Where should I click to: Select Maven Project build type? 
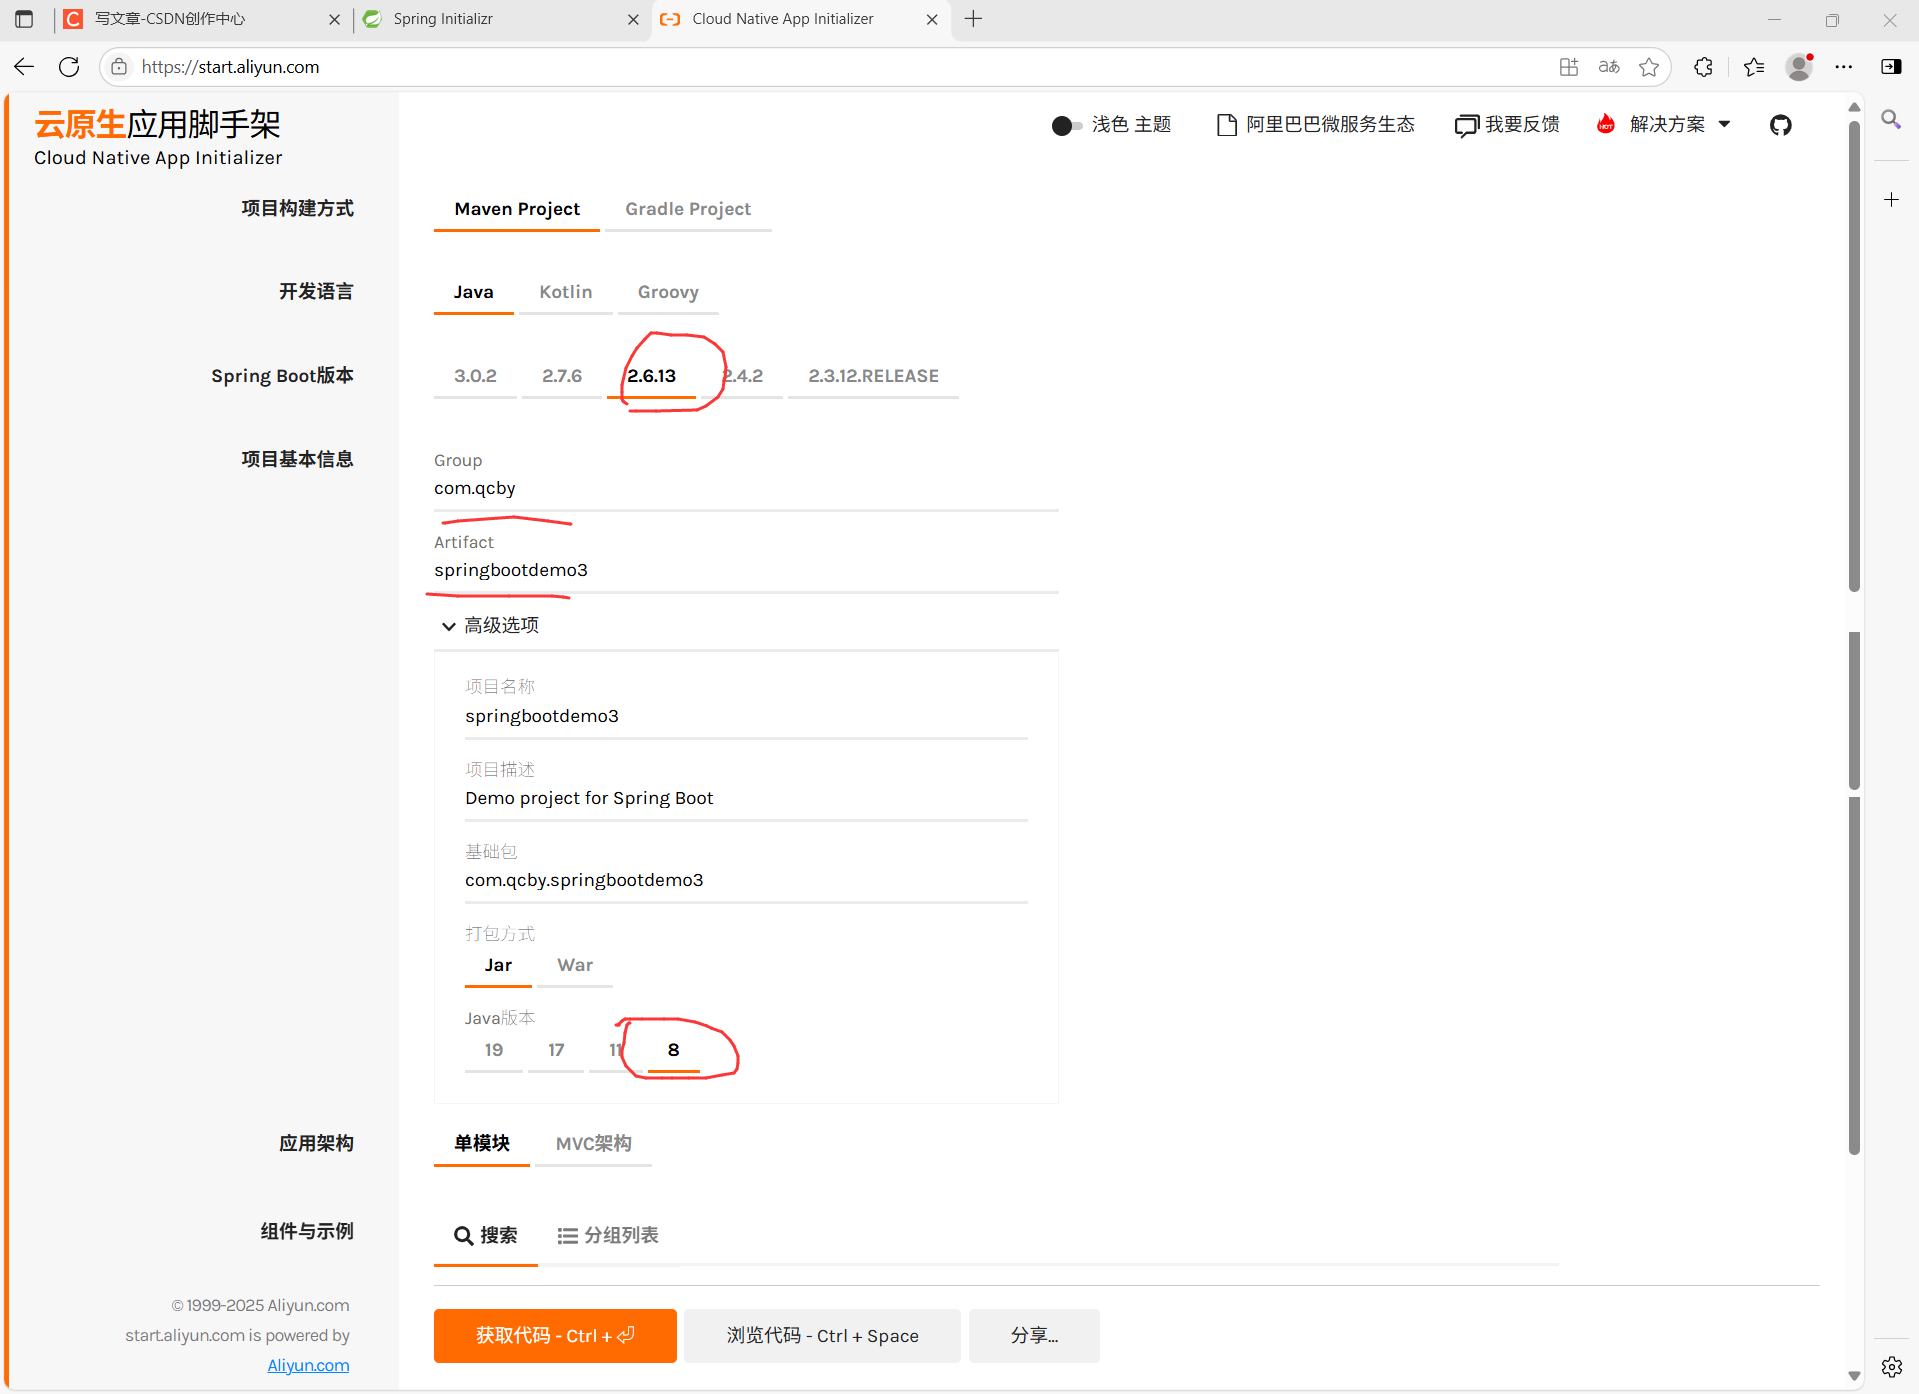pos(517,209)
